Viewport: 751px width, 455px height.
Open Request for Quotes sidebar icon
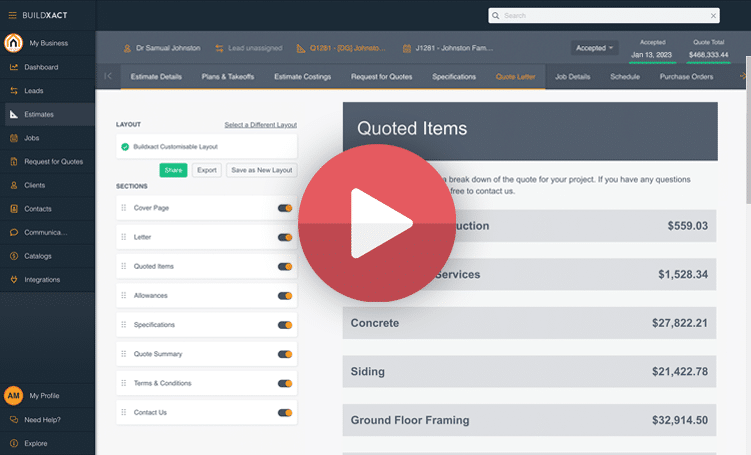pos(14,162)
